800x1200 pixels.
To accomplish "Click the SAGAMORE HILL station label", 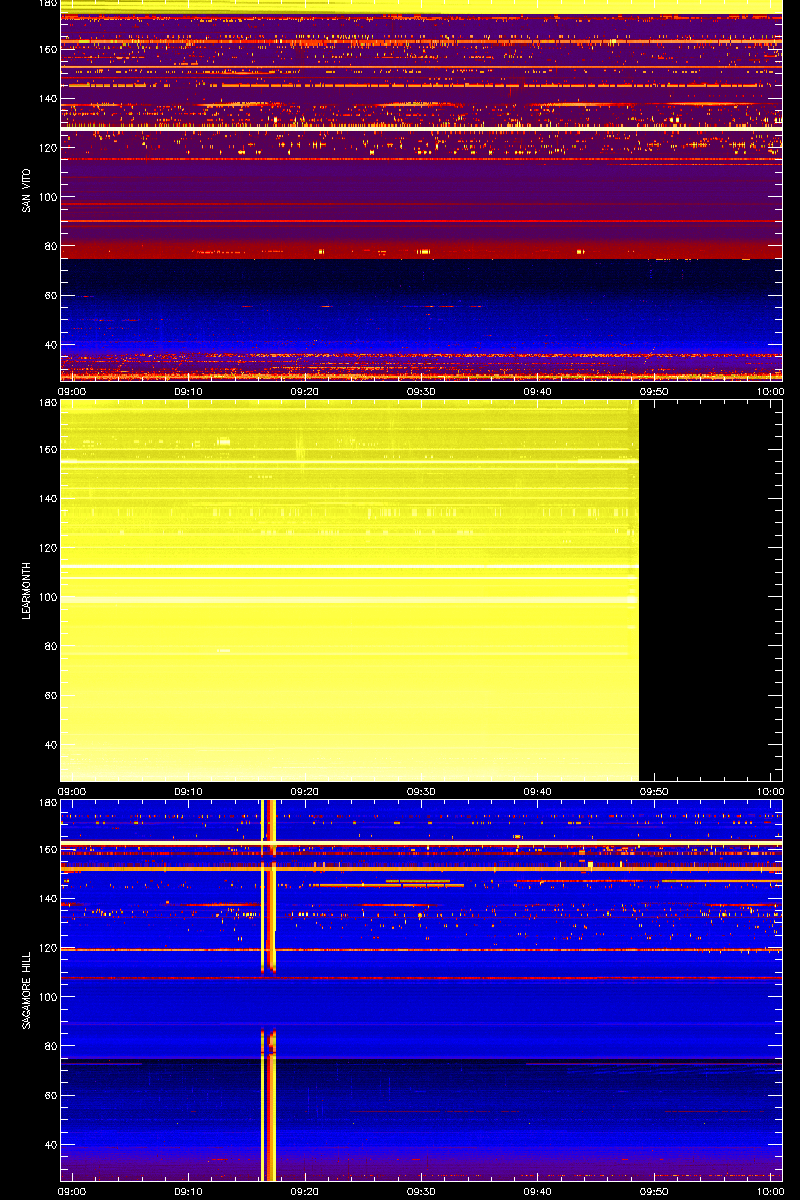I will 25,990.
